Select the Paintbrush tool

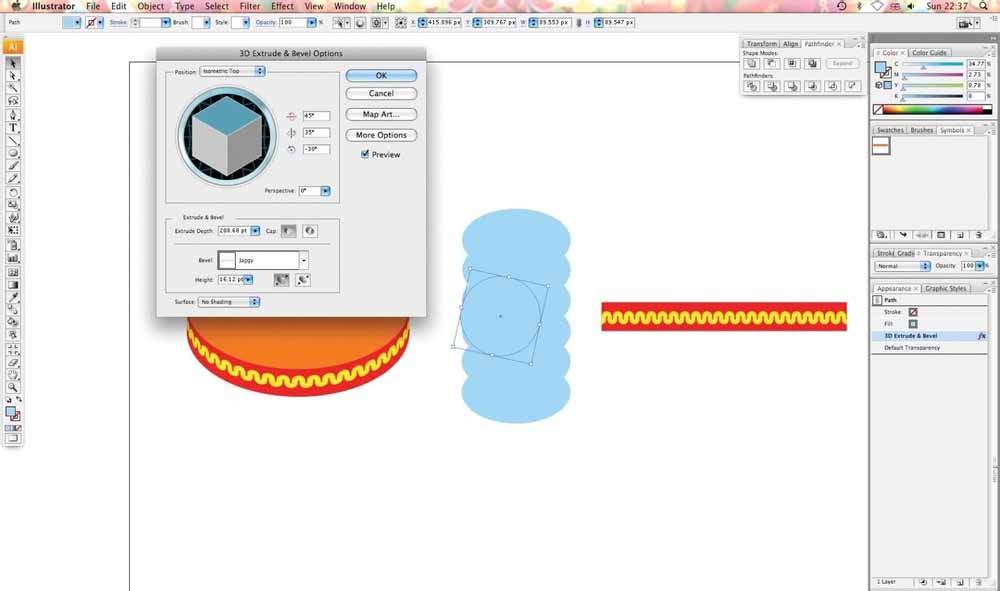(x=13, y=166)
